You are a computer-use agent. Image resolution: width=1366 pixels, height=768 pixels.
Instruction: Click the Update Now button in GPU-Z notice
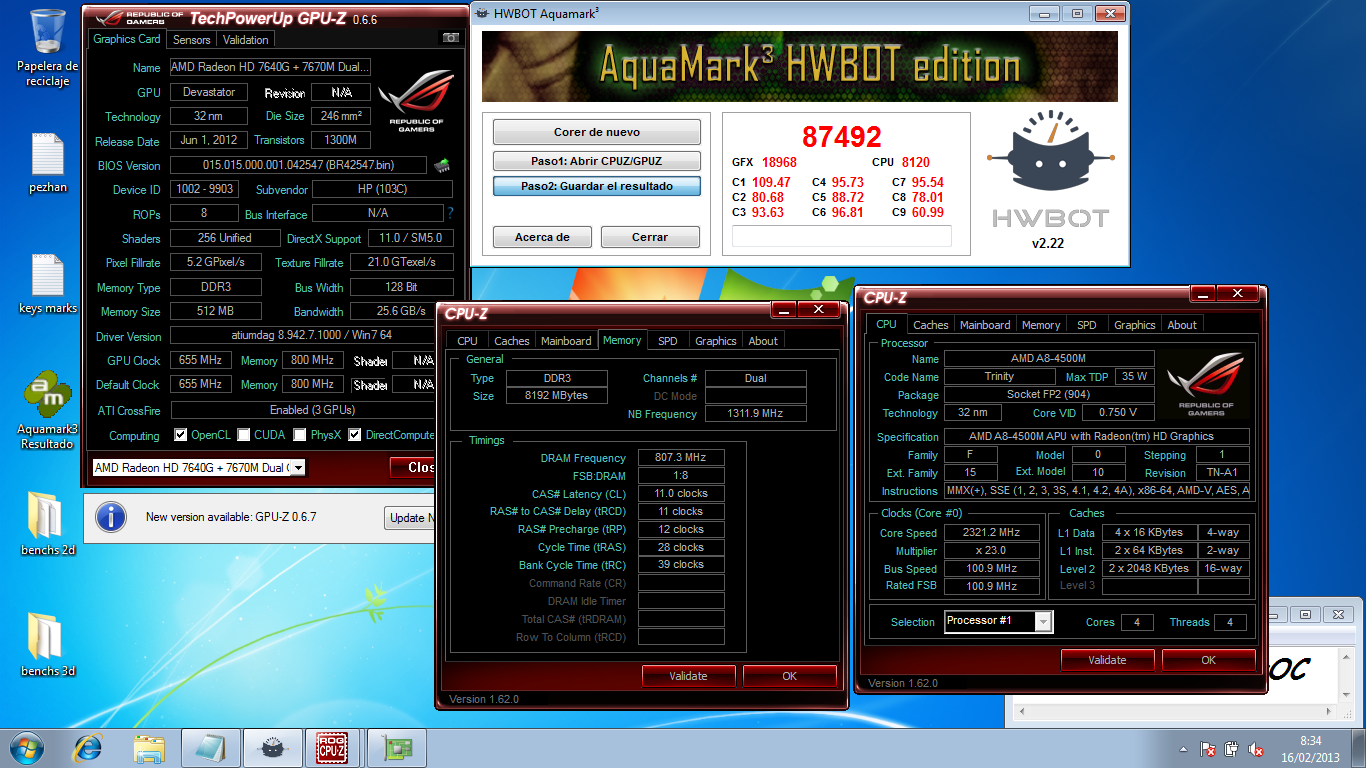pos(410,518)
